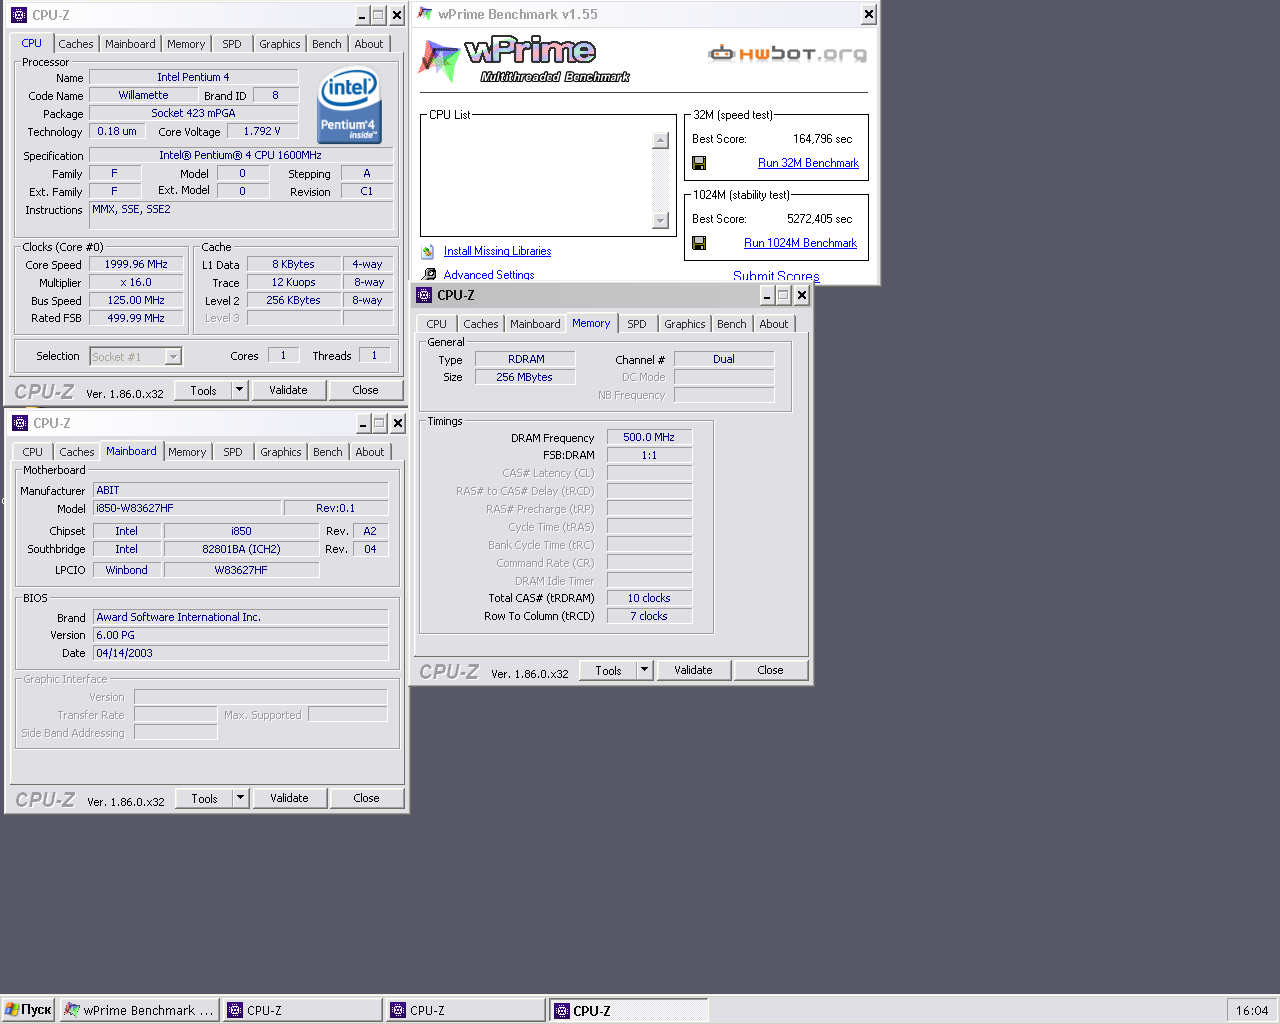This screenshot has height=1024, width=1280.
Task: Click Tools button in the CPU tab window
Action: (204, 390)
